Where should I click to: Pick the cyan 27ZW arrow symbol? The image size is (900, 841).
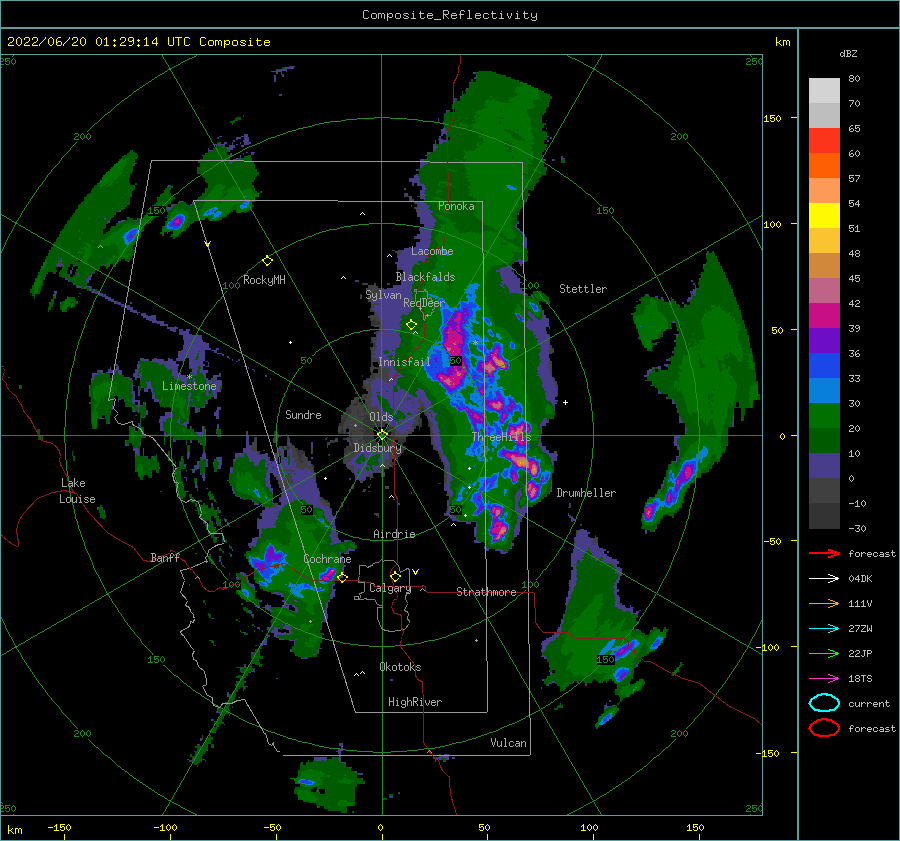824,629
